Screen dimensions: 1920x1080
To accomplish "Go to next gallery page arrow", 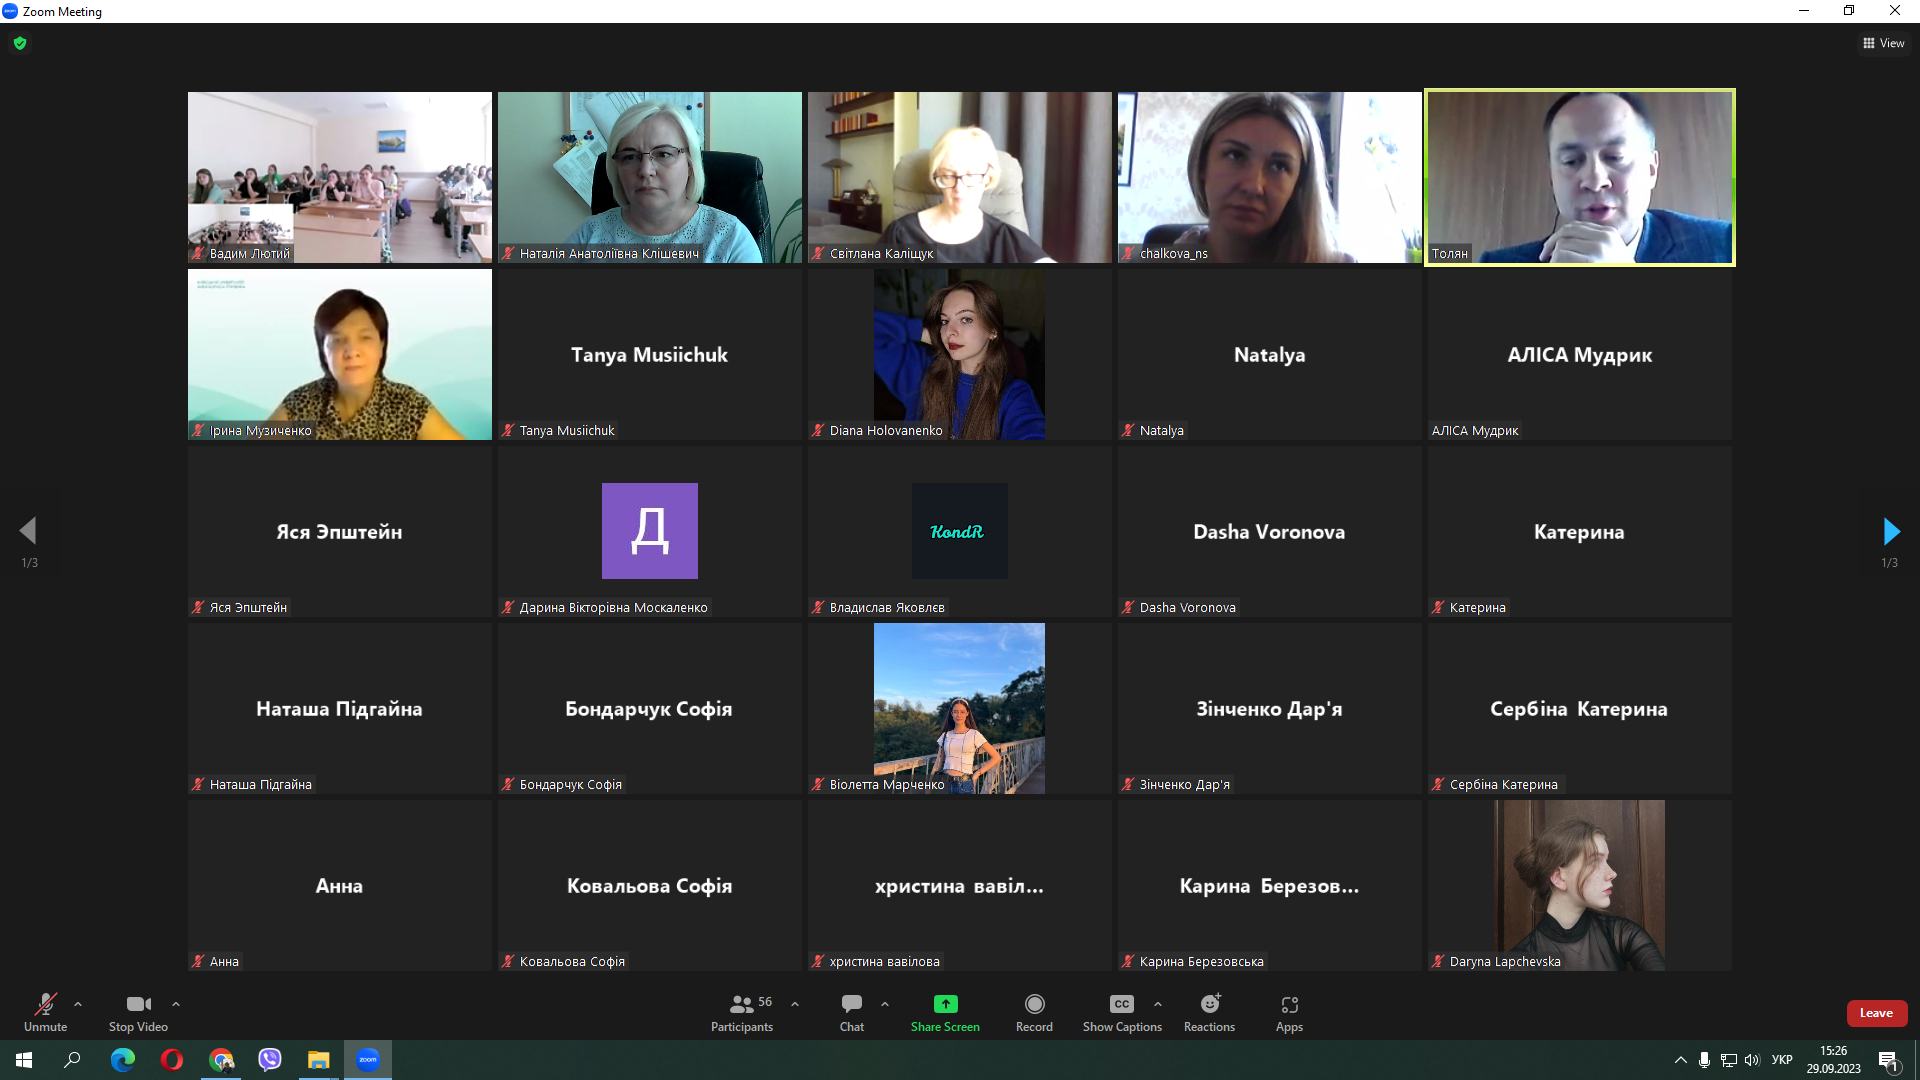I will tap(1890, 531).
